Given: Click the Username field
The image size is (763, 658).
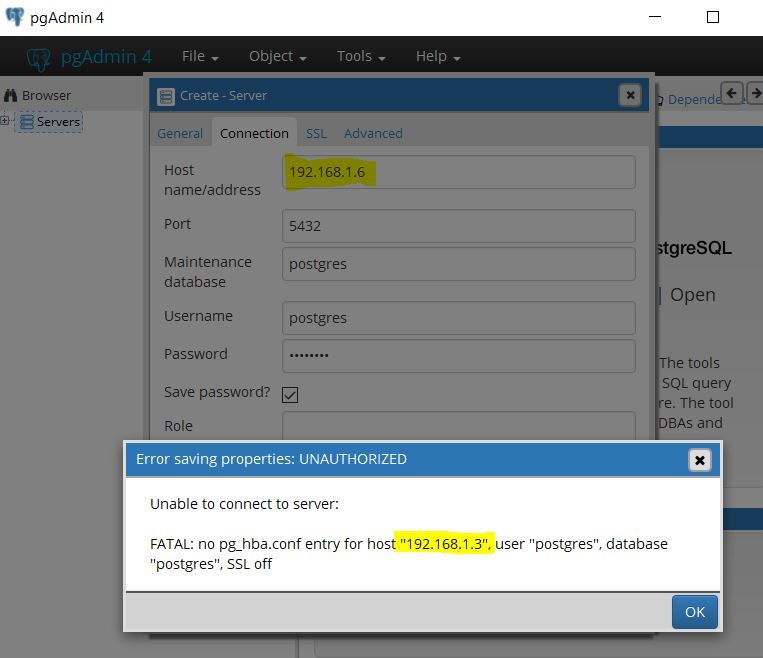Looking at the screenshot, I should click(459, 318).
